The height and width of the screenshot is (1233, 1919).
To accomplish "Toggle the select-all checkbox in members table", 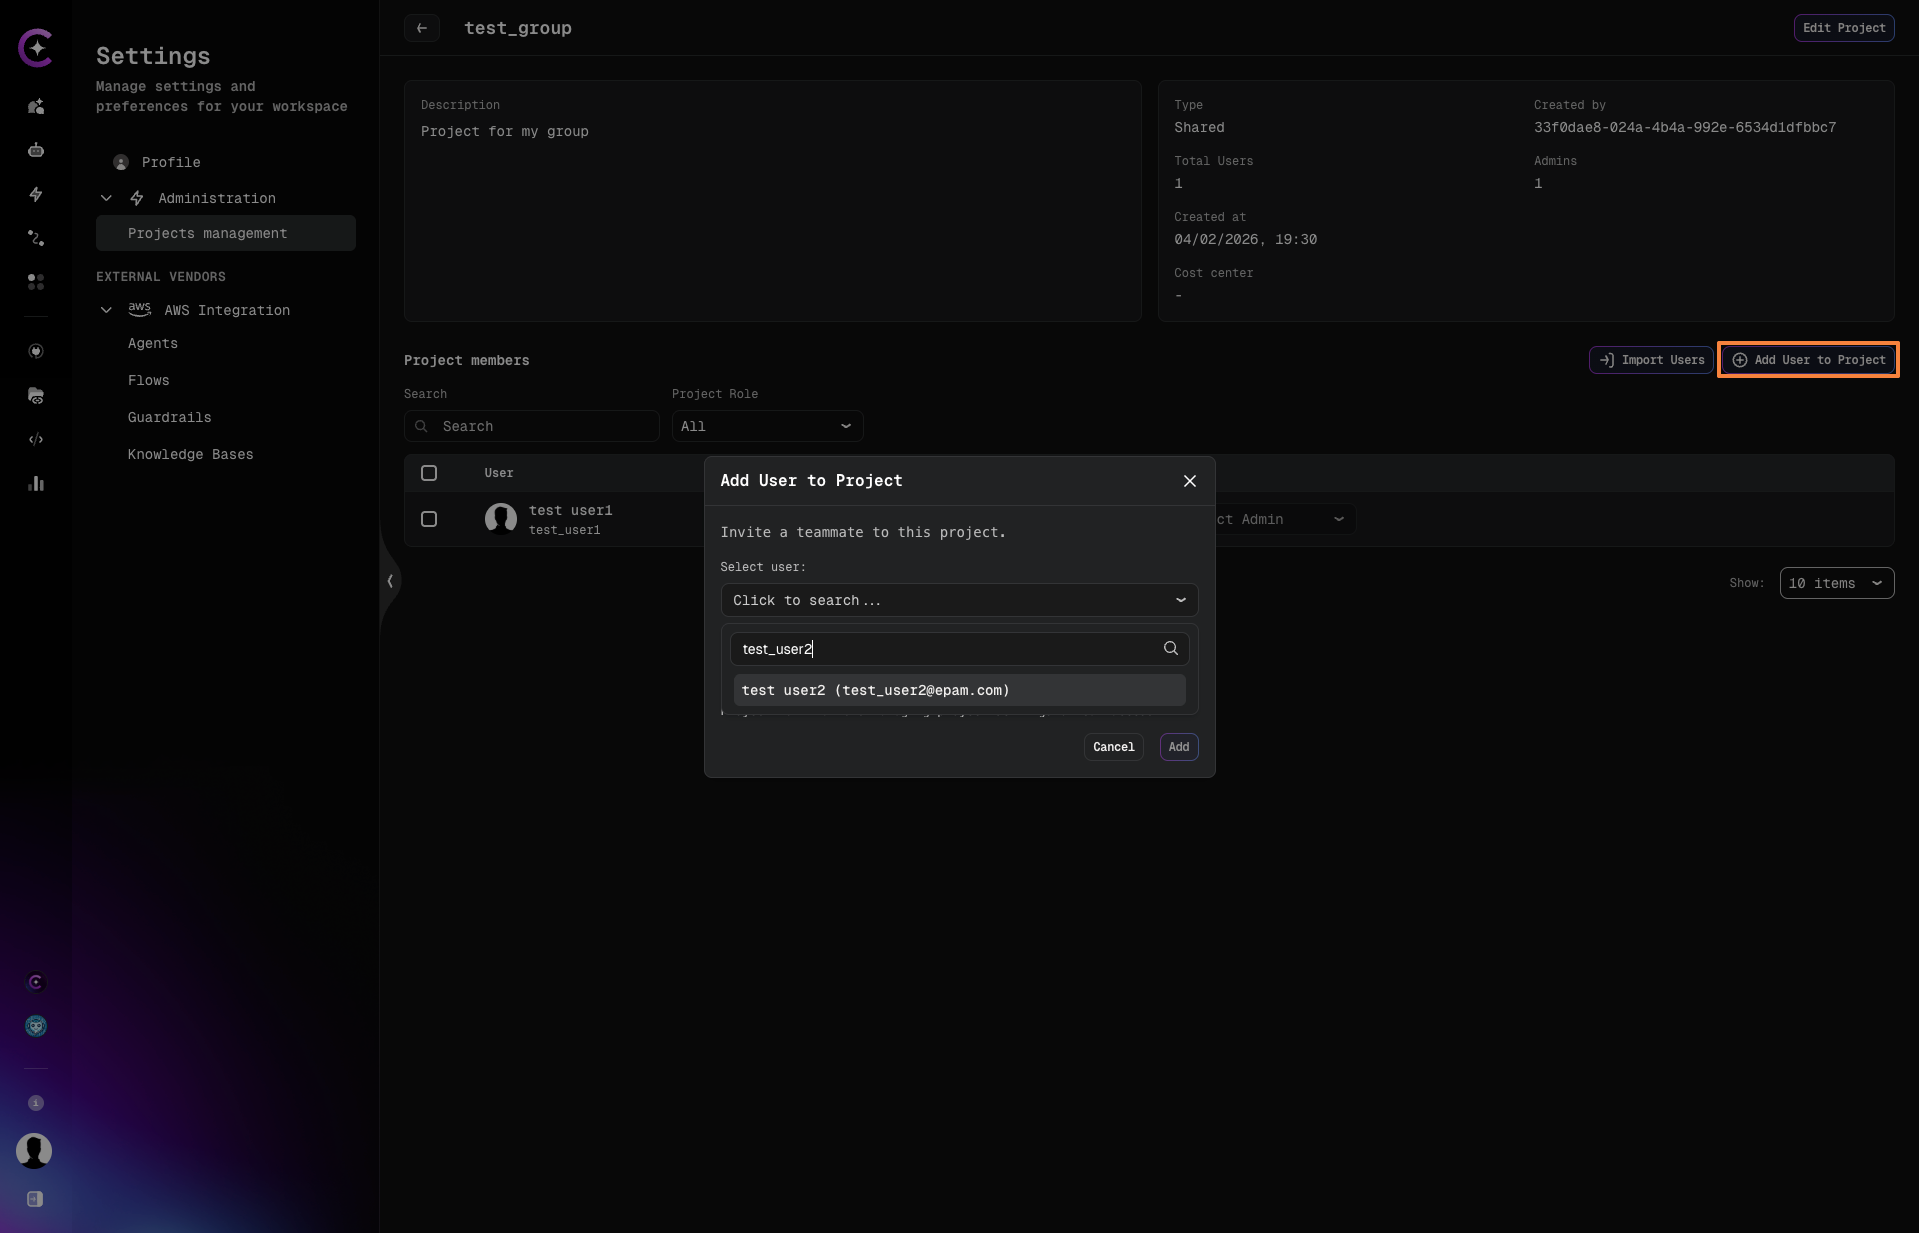I will coord(429,473).
